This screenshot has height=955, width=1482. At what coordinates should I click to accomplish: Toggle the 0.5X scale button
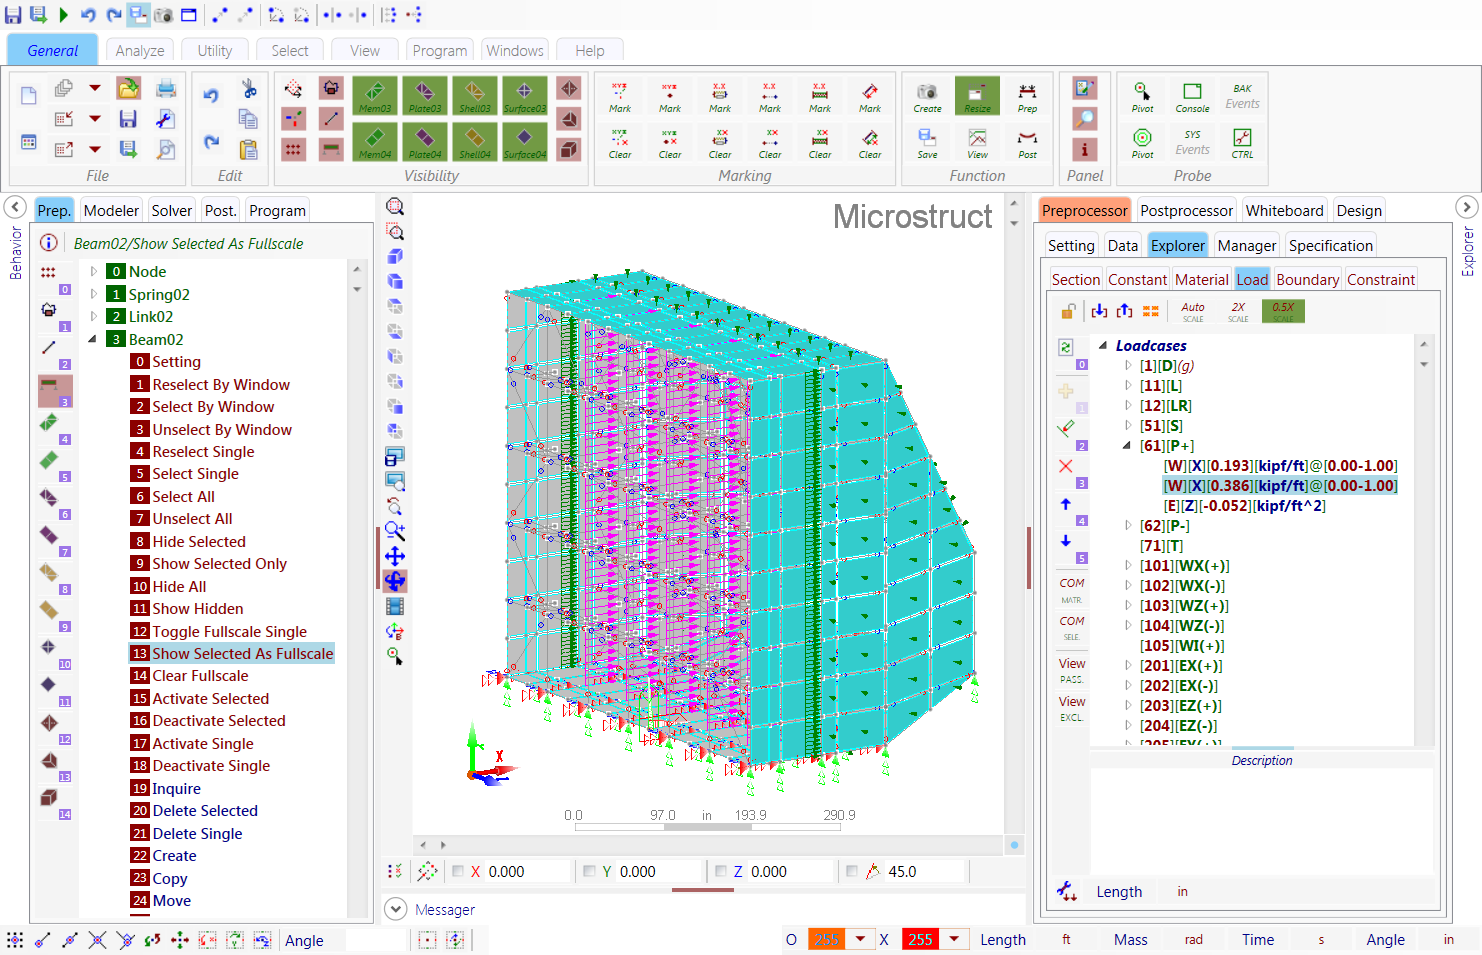[x=1283, y=311]
